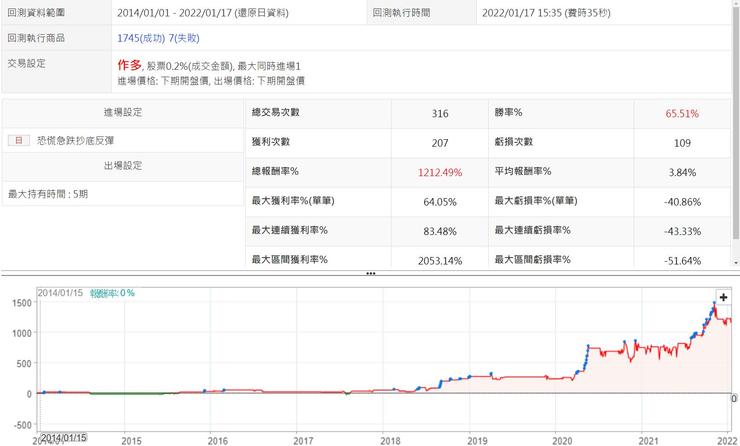Screen dimensions: 740x446
Task: Click the equity curve peak near 2022
Action: click(715, 301)
